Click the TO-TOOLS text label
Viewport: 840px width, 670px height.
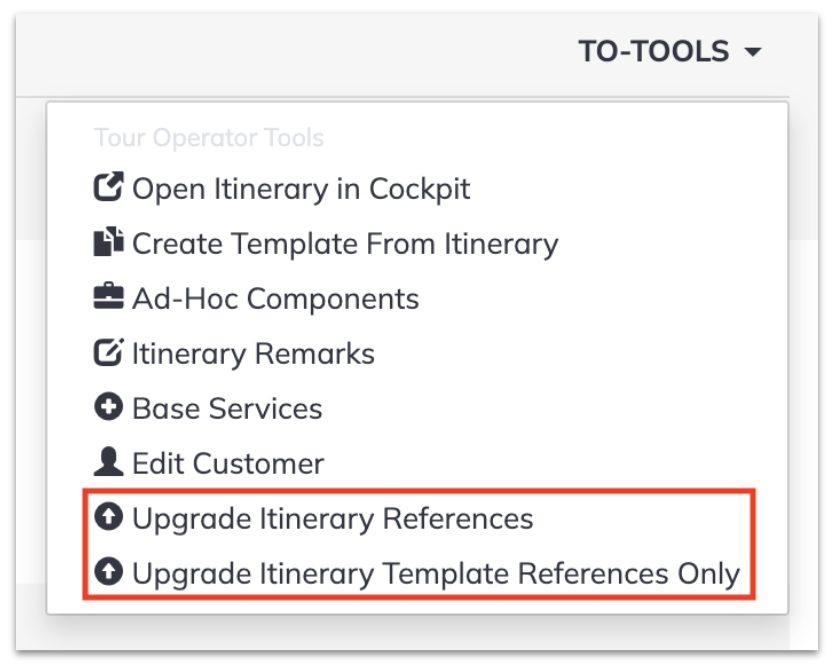pos(654,51)
